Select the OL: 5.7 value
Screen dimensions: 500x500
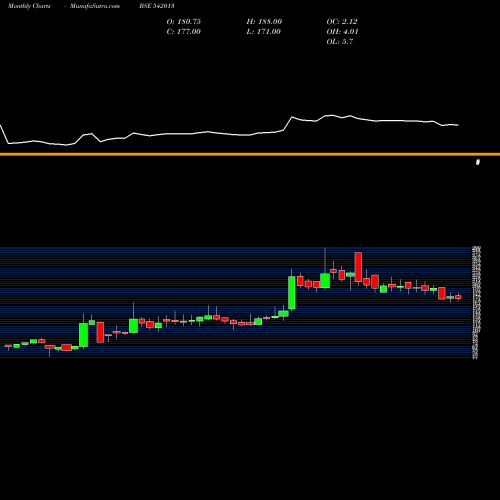(x=340, y=42)
